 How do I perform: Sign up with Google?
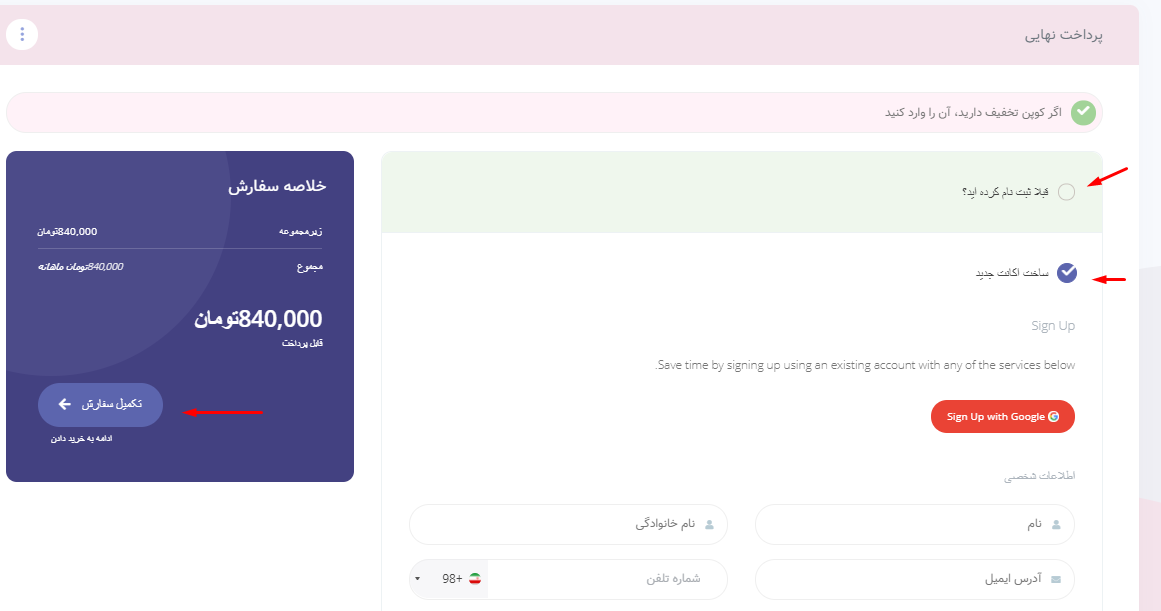coord(1003,416)
